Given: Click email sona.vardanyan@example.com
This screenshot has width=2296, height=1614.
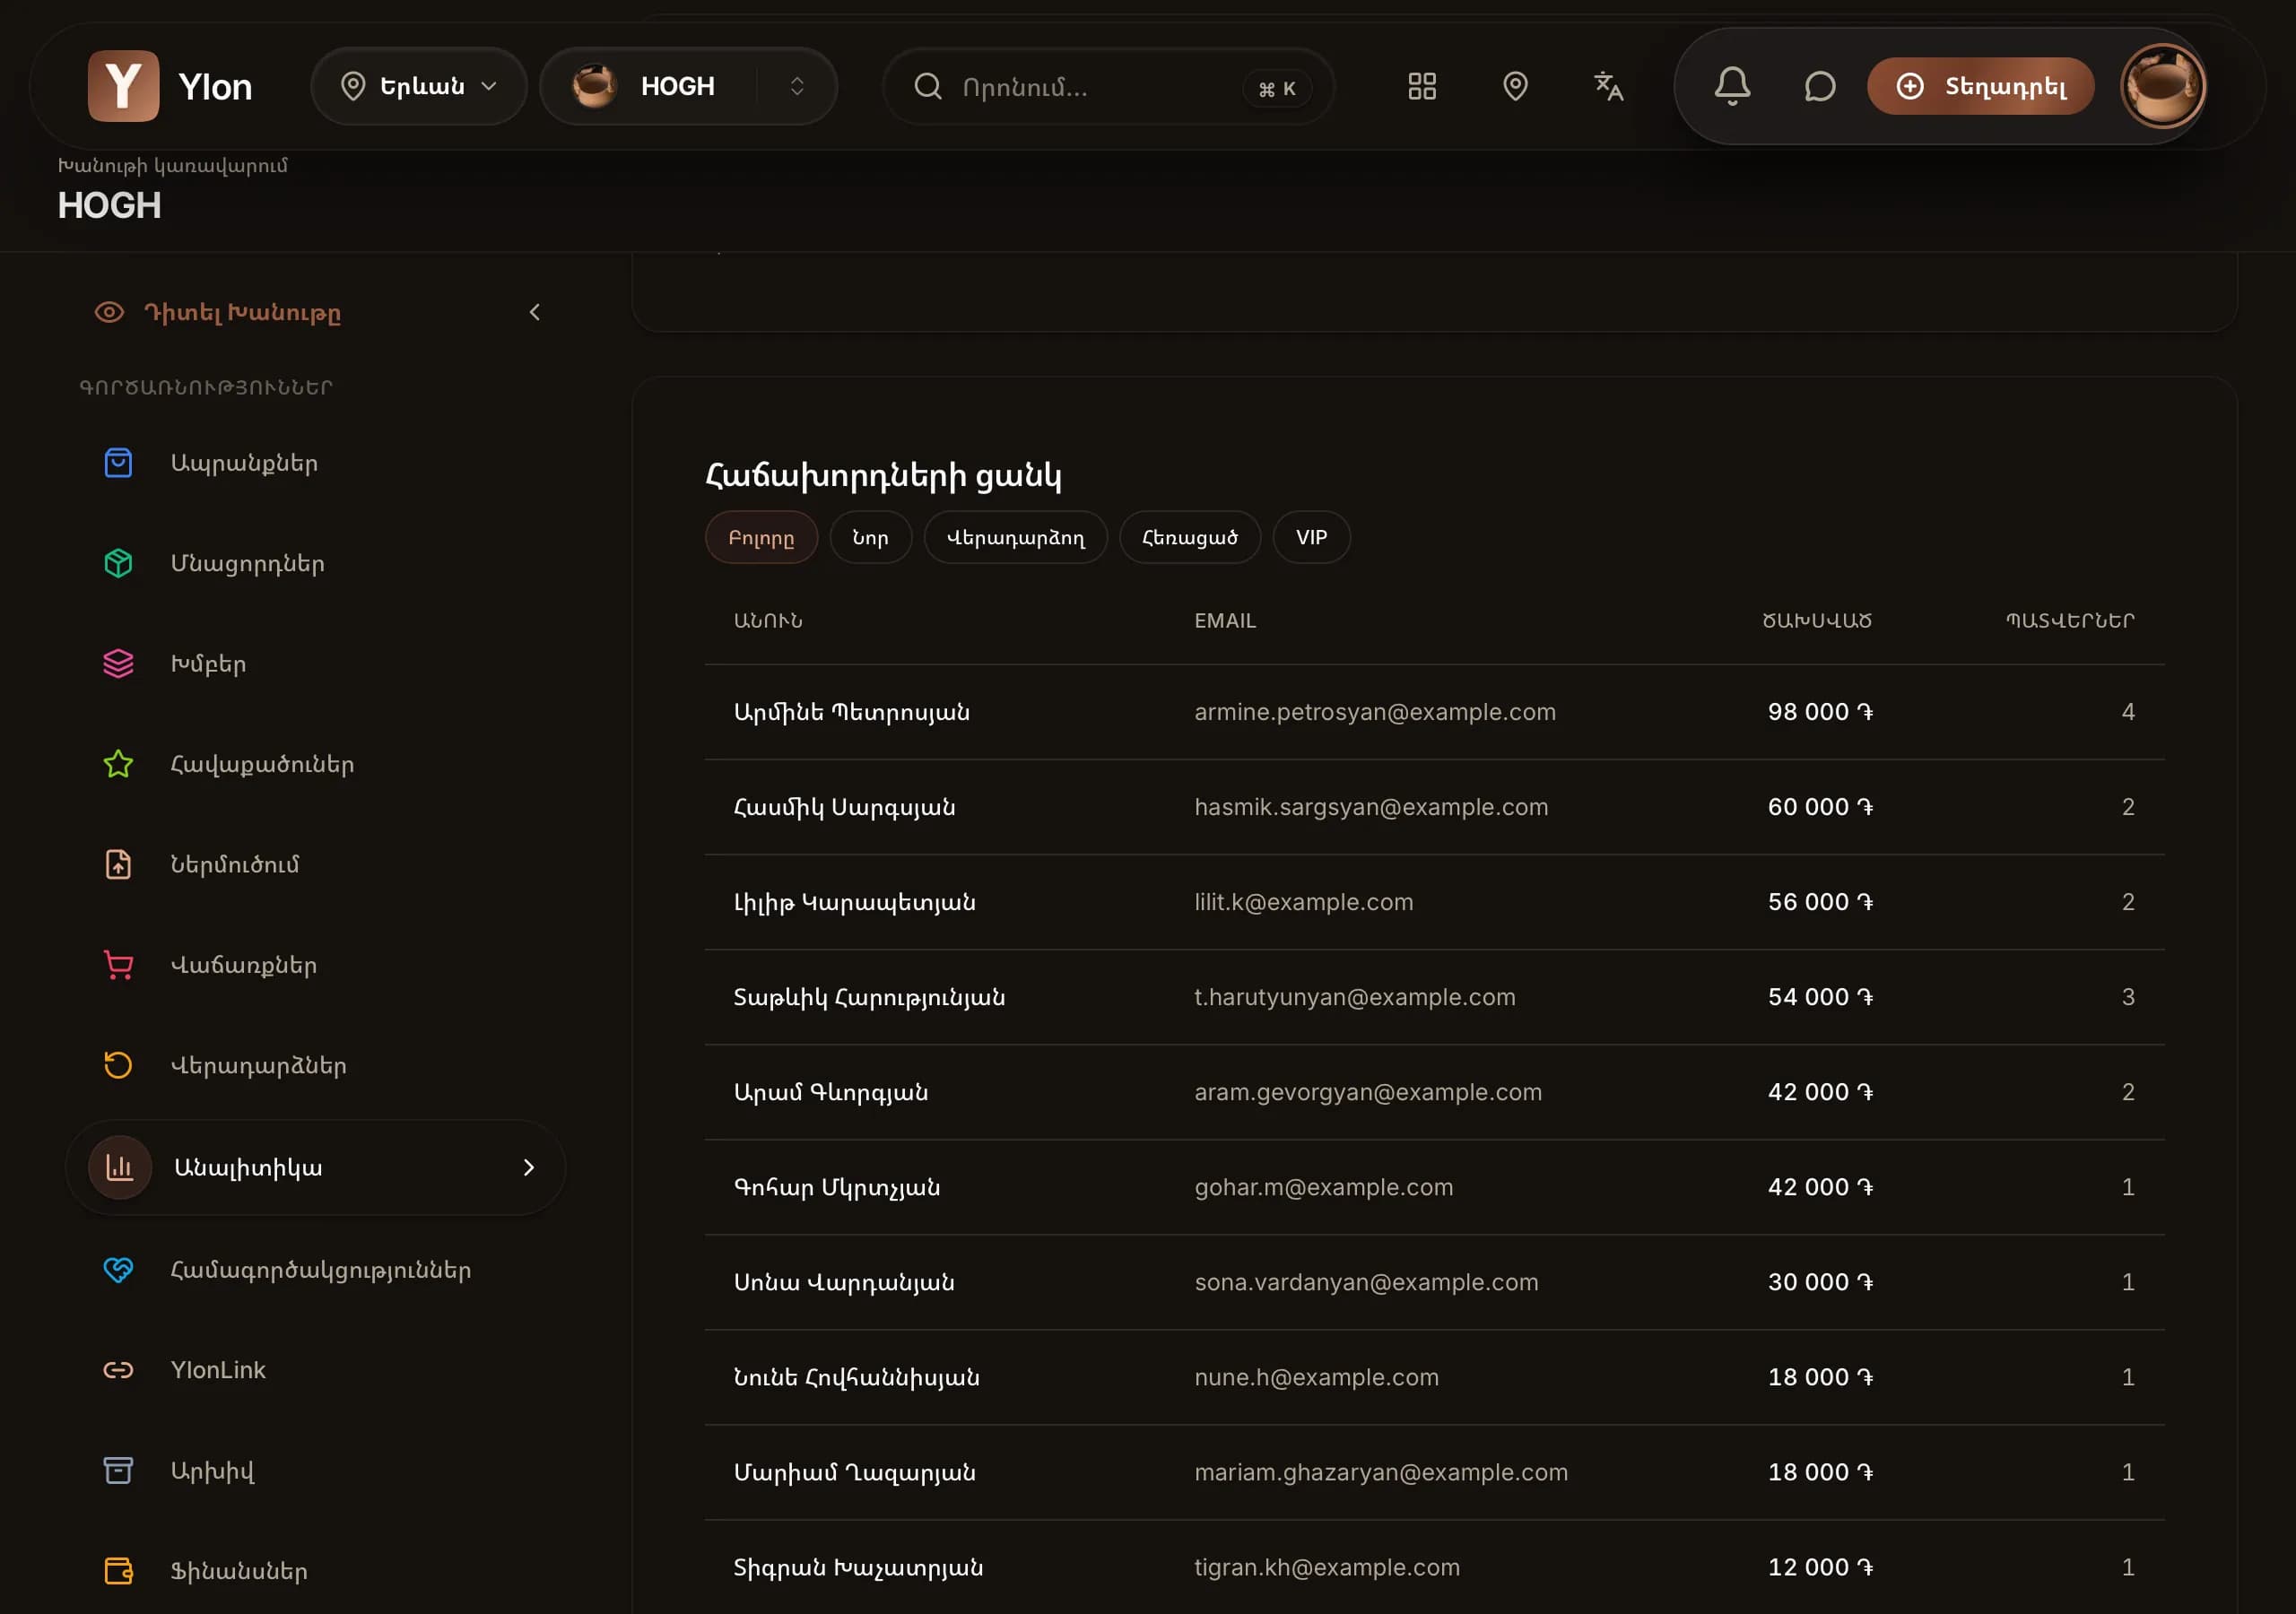Looking at the screenshot, I should coord(1366,1282).
